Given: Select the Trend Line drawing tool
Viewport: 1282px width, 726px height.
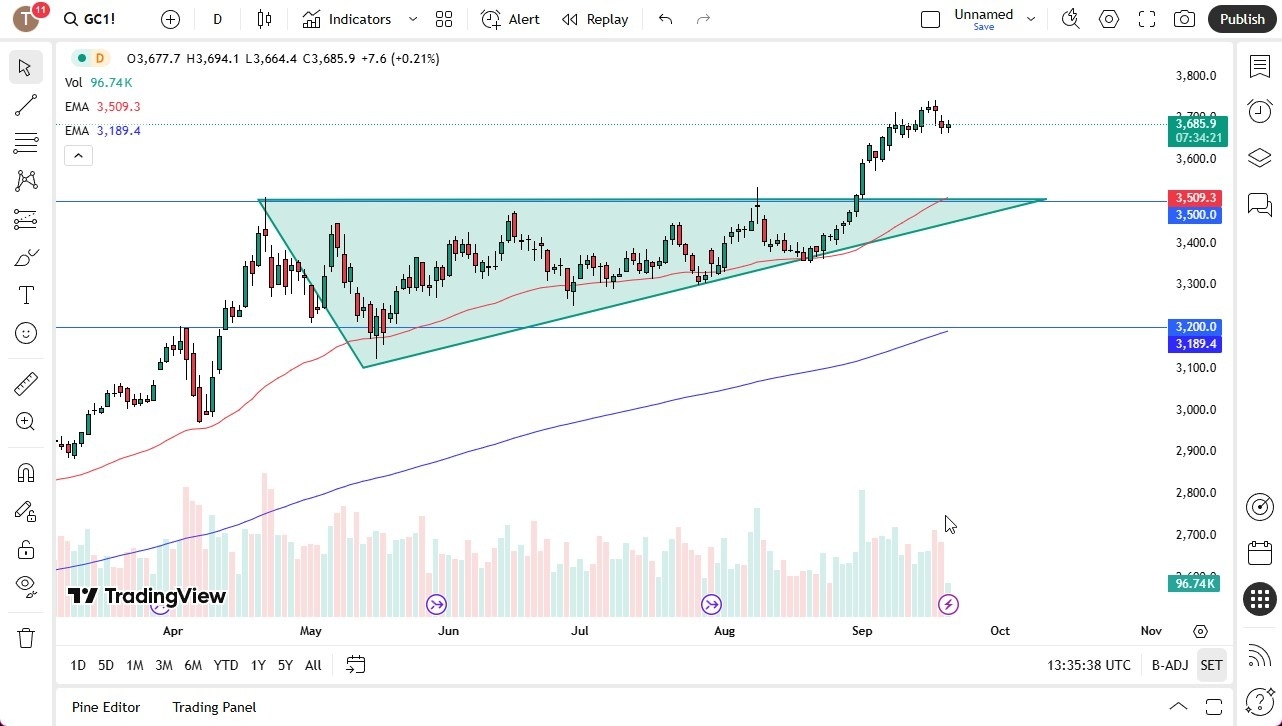Looking at the screenshot, I should point(25,105).
